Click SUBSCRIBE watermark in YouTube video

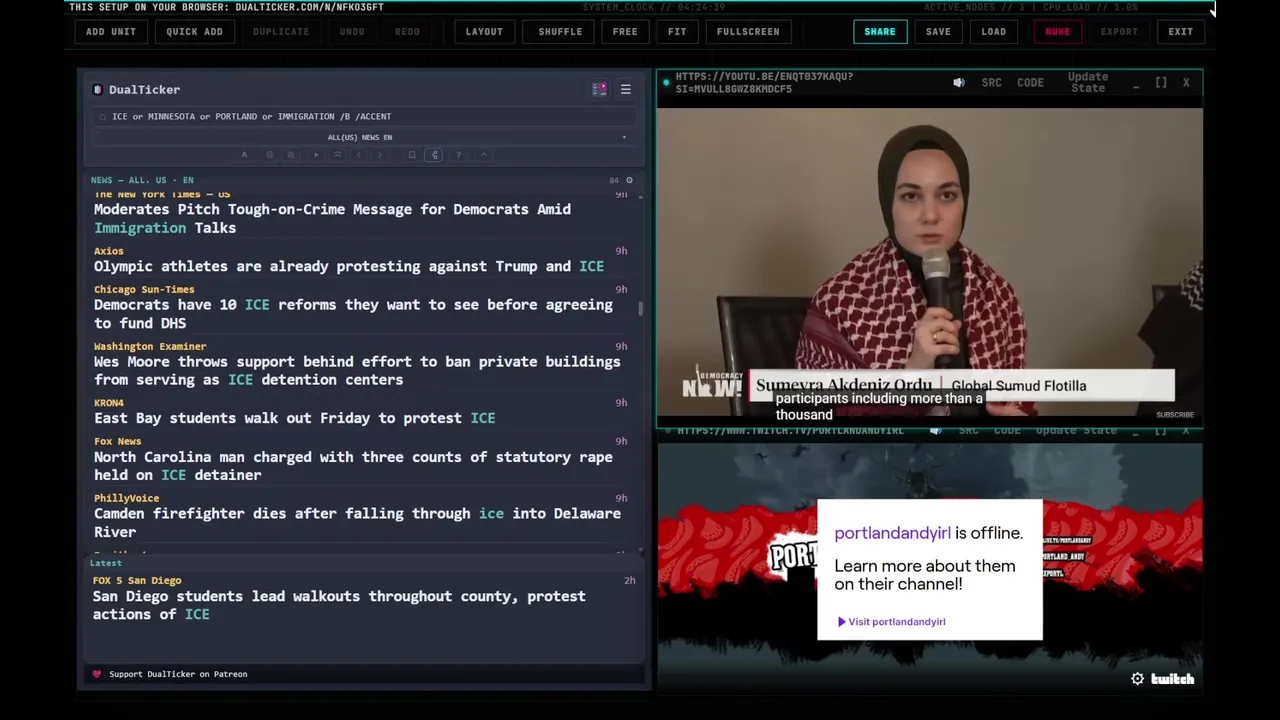tap(1175, 415)
